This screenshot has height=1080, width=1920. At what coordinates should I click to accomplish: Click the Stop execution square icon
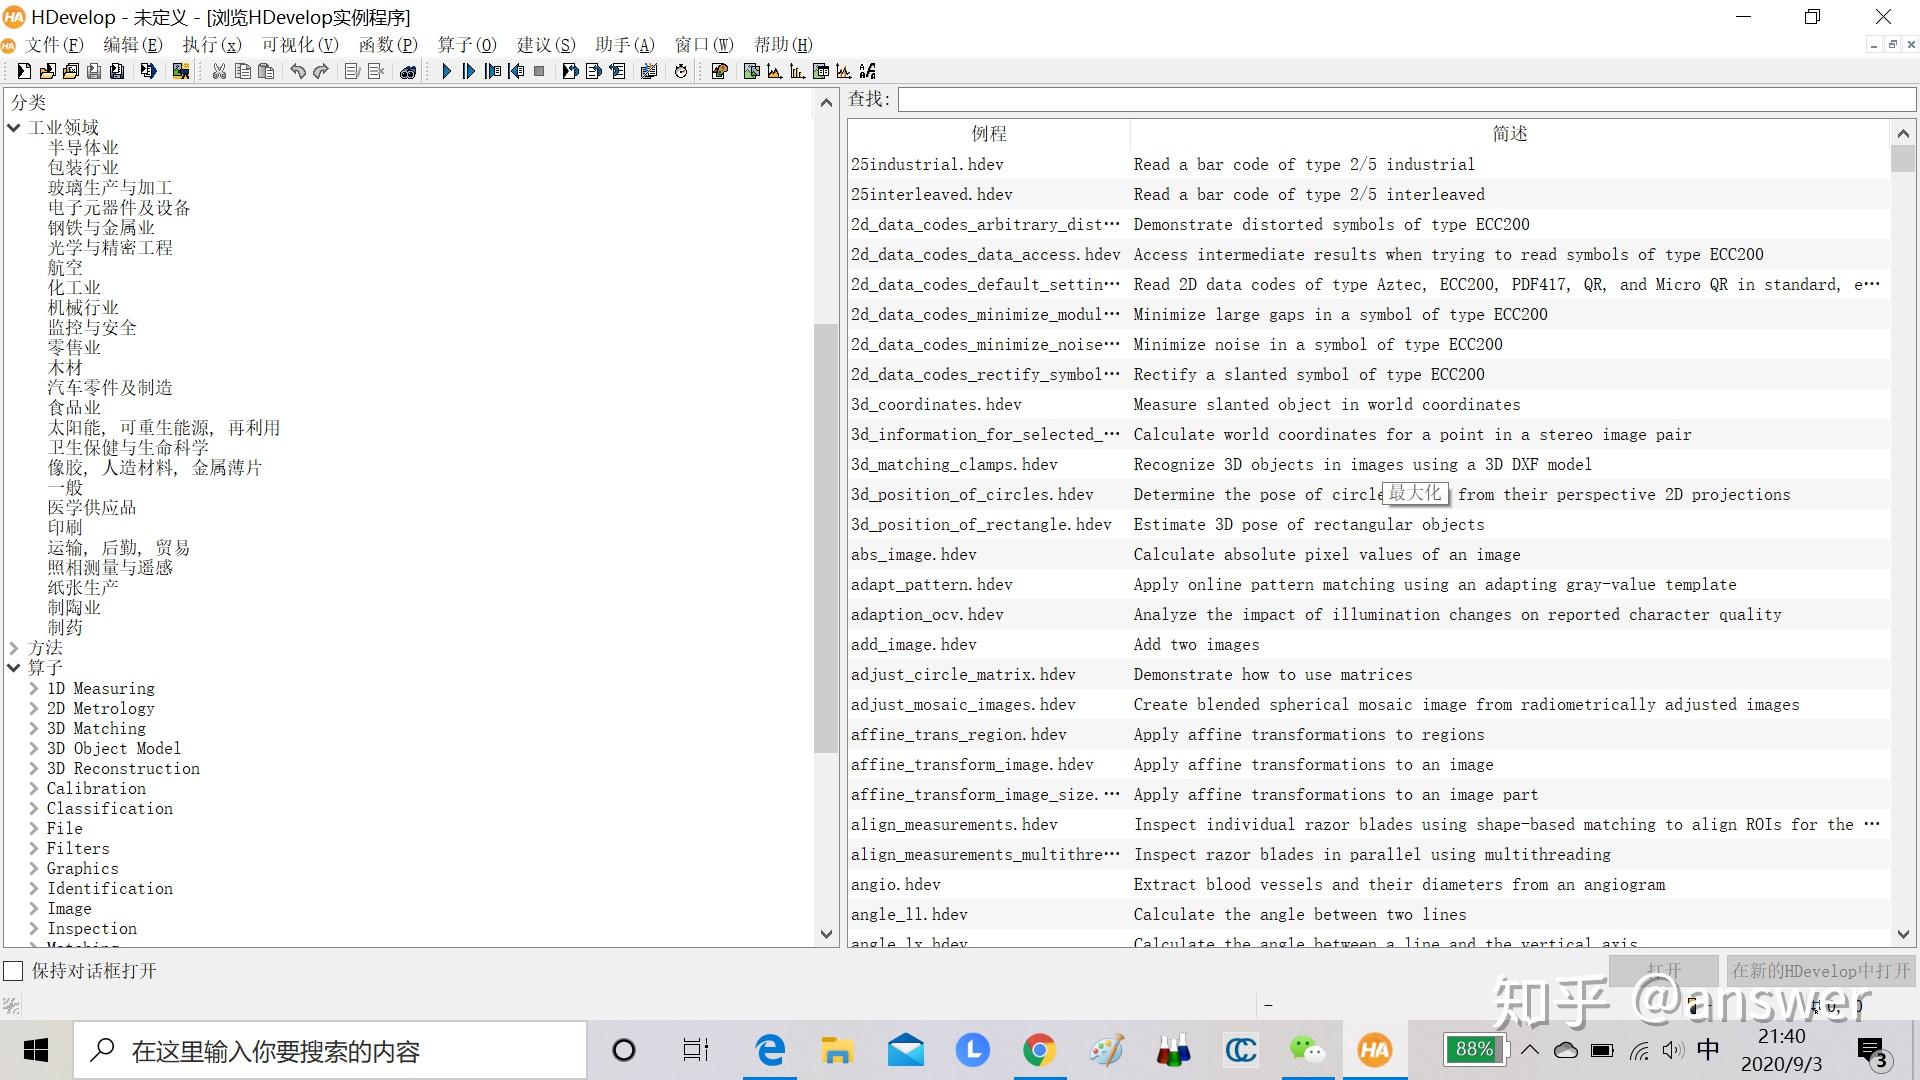[539, 71]
